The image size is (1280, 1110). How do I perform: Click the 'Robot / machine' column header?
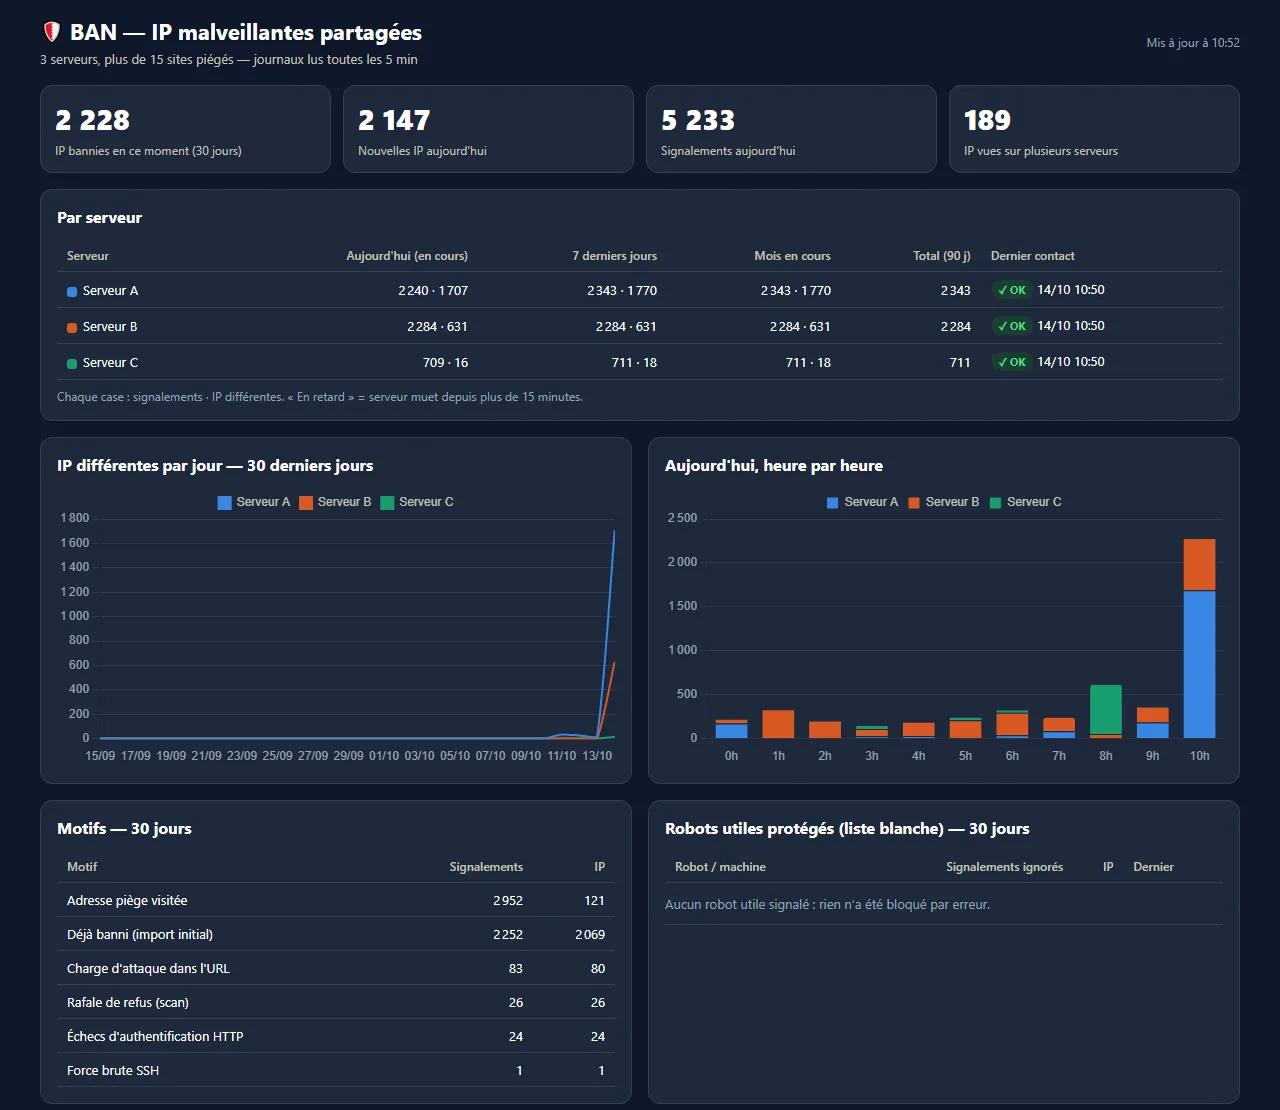click(x=720, y=867)
